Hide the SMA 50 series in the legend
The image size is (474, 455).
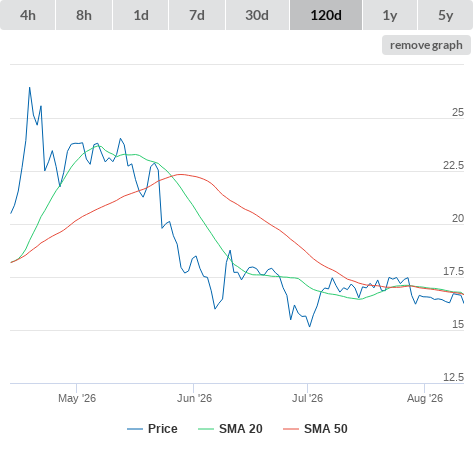(315, 429)
